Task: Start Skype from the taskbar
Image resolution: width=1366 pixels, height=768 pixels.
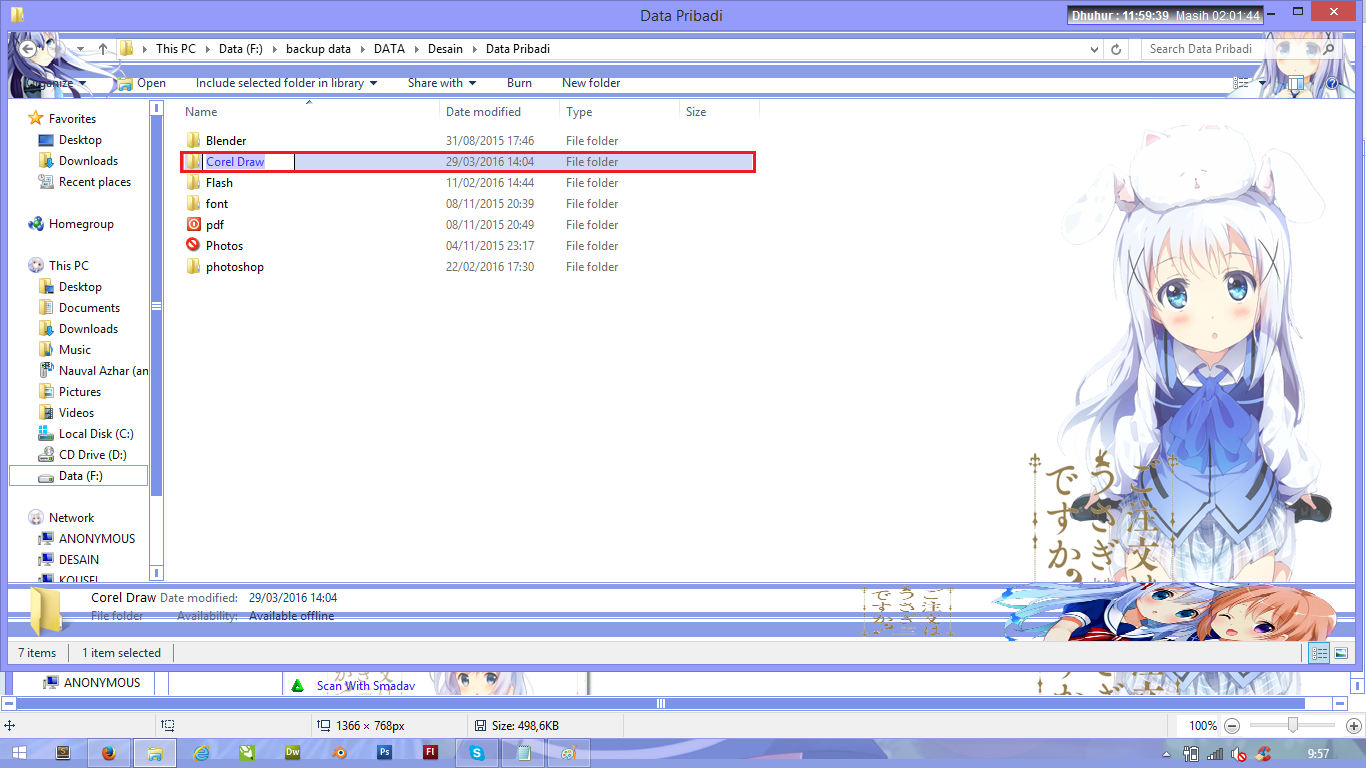Action: click(x=476, y=752)
